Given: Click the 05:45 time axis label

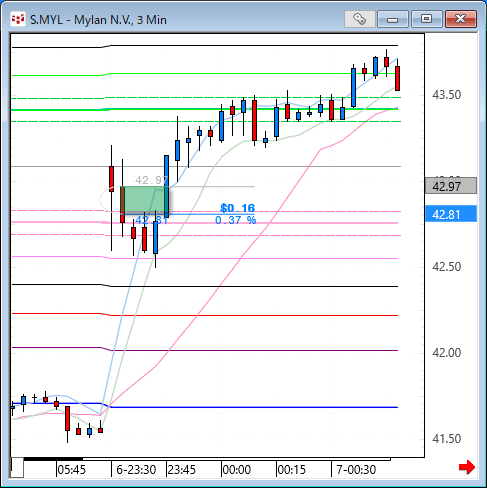Looking at the screenshot, I should tap(71, 470).
